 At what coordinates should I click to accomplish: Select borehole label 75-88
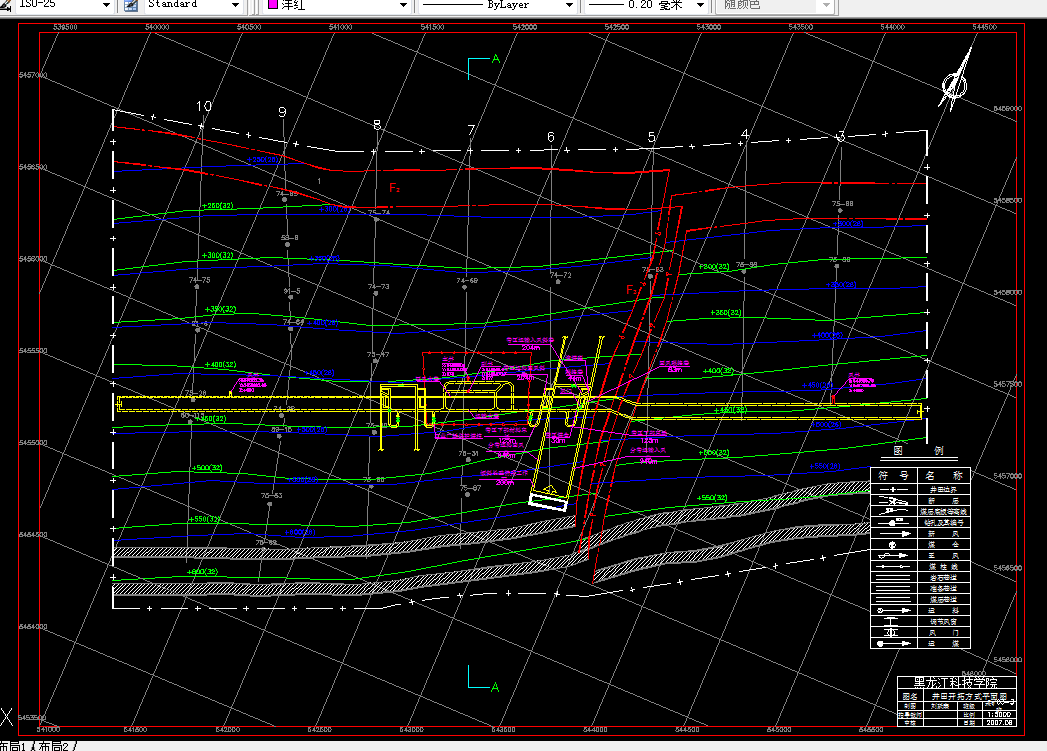pos(842,204)
